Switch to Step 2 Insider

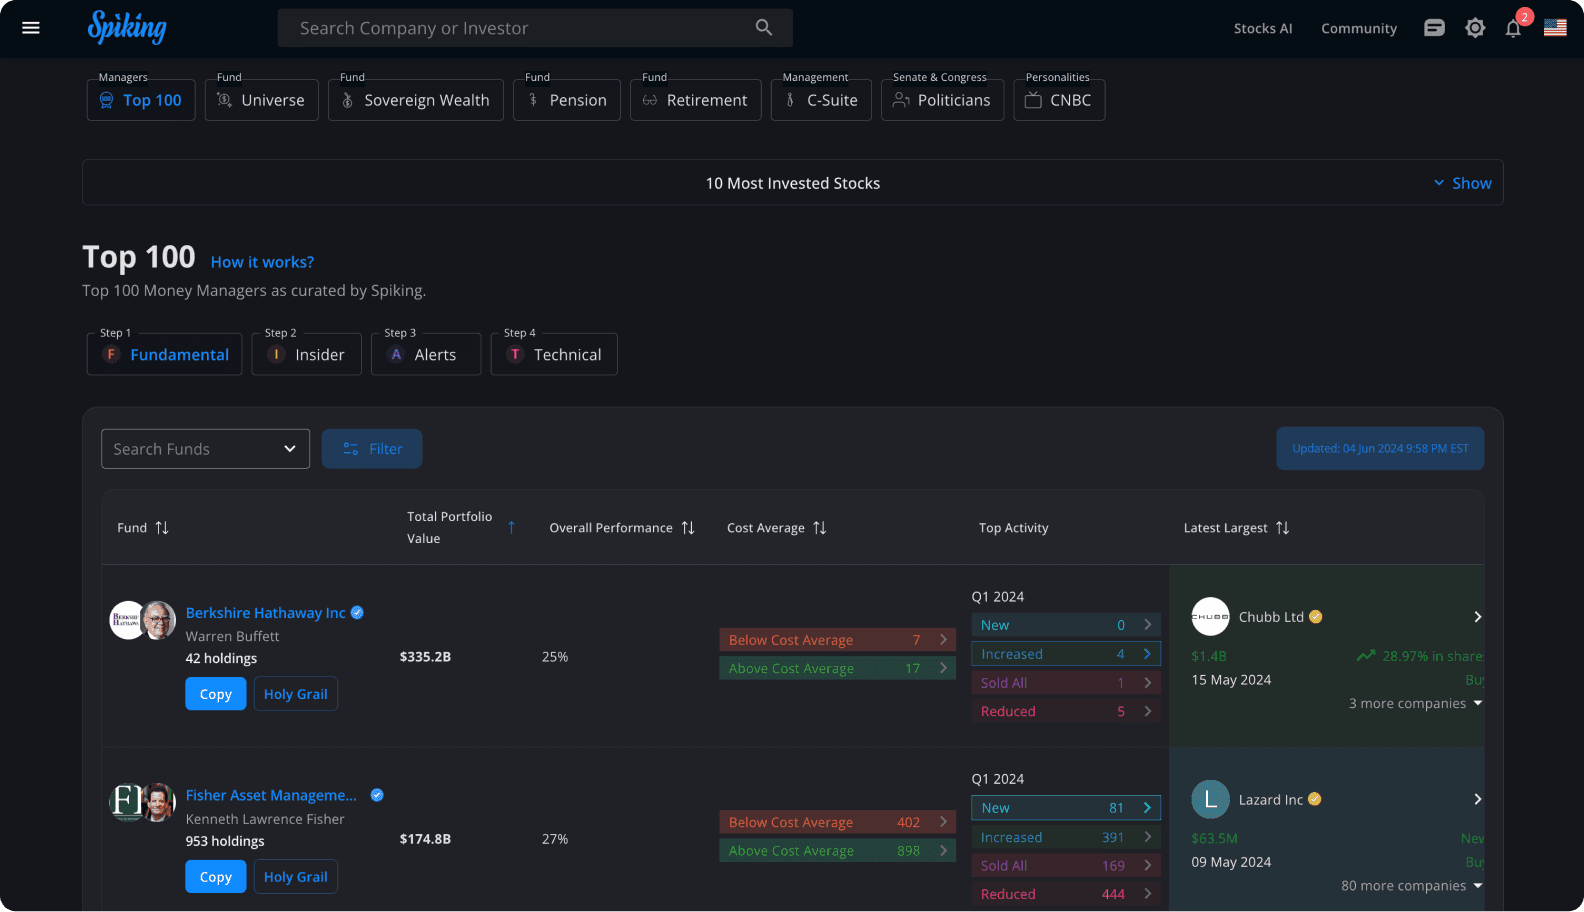(307, 354)
